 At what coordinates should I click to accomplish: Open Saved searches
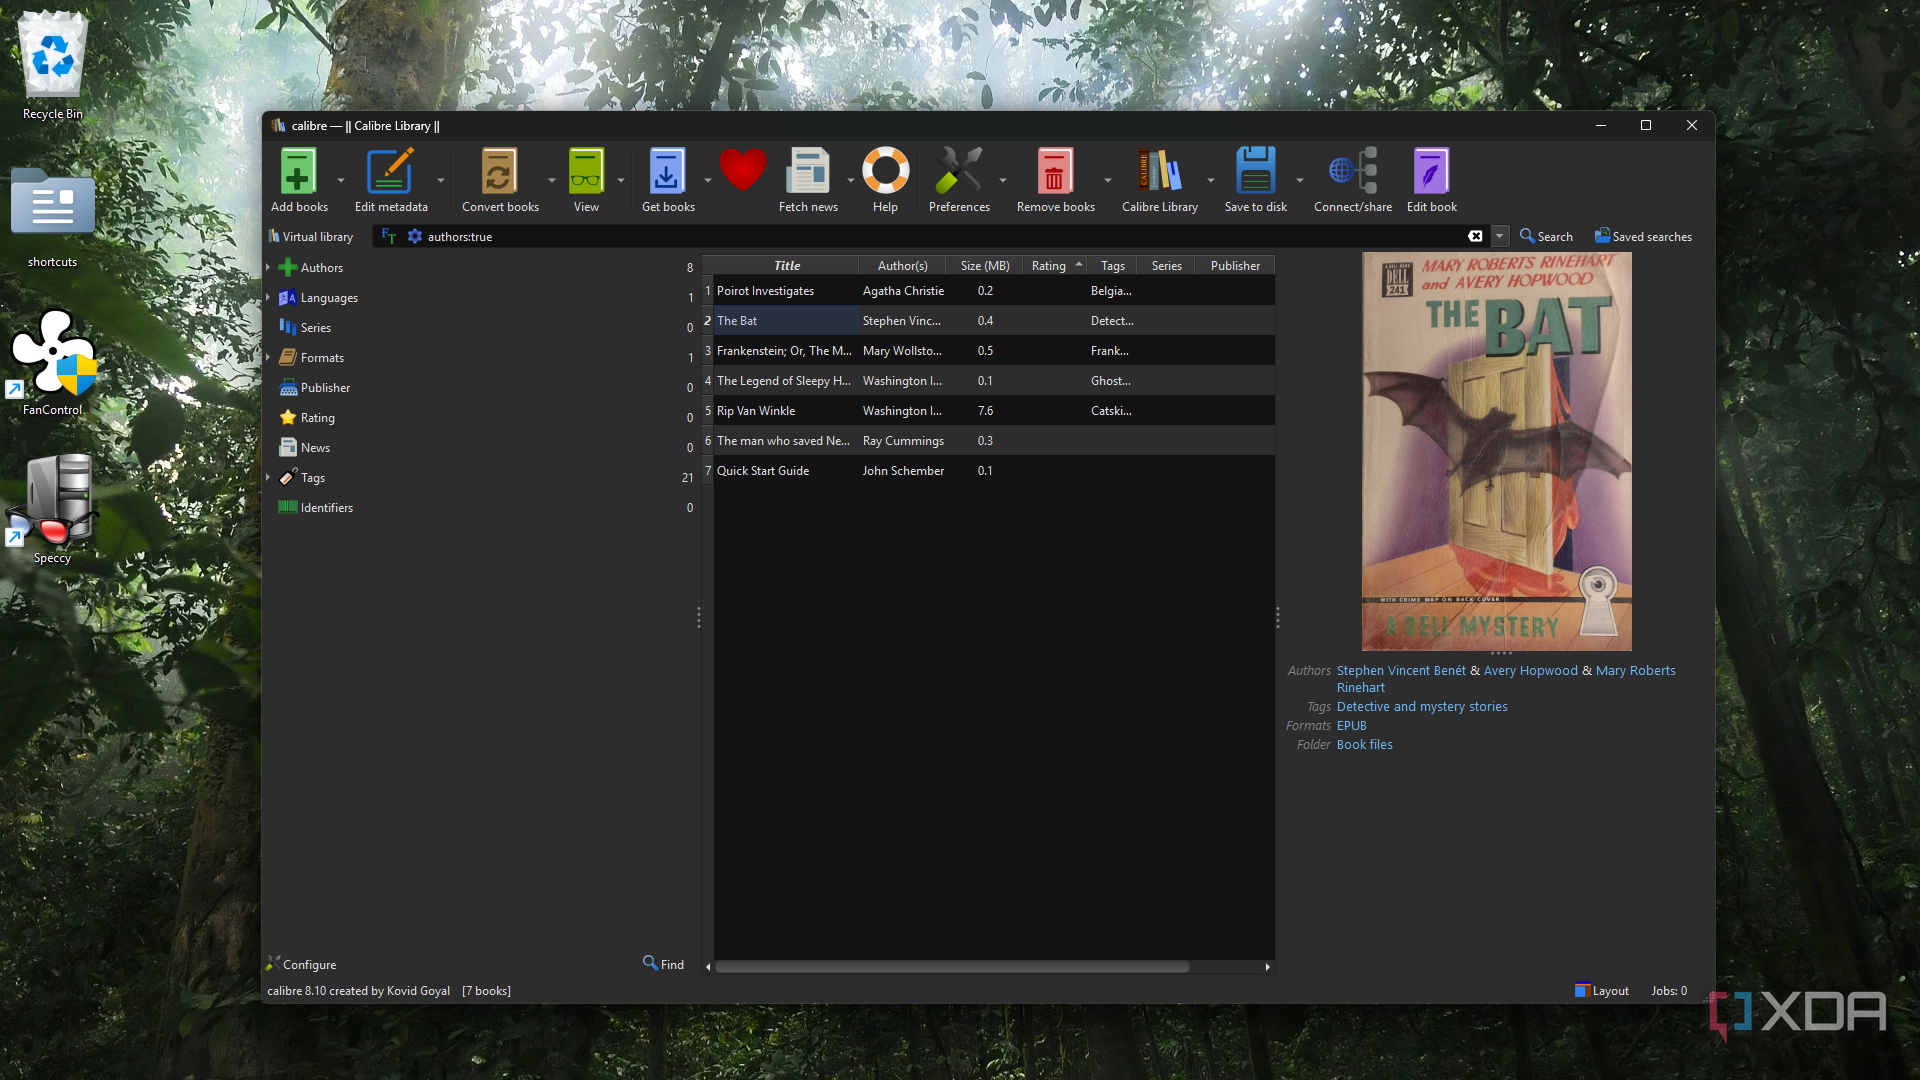1643,236
